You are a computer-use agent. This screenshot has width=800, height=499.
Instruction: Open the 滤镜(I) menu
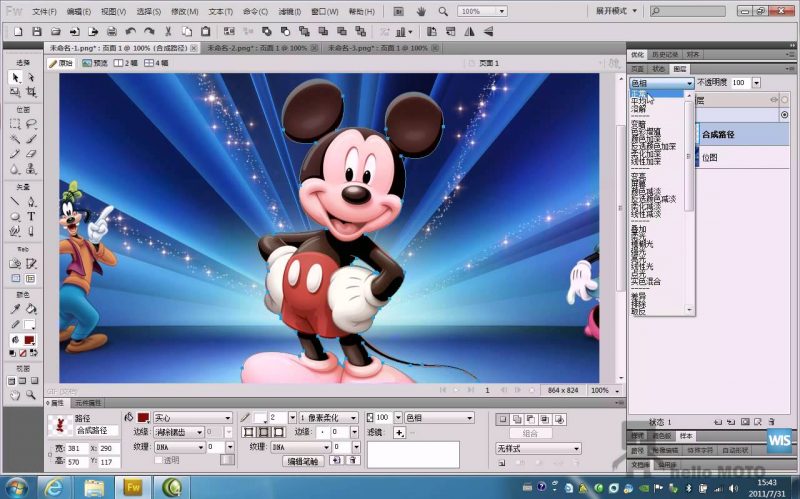tap(289, 11)
